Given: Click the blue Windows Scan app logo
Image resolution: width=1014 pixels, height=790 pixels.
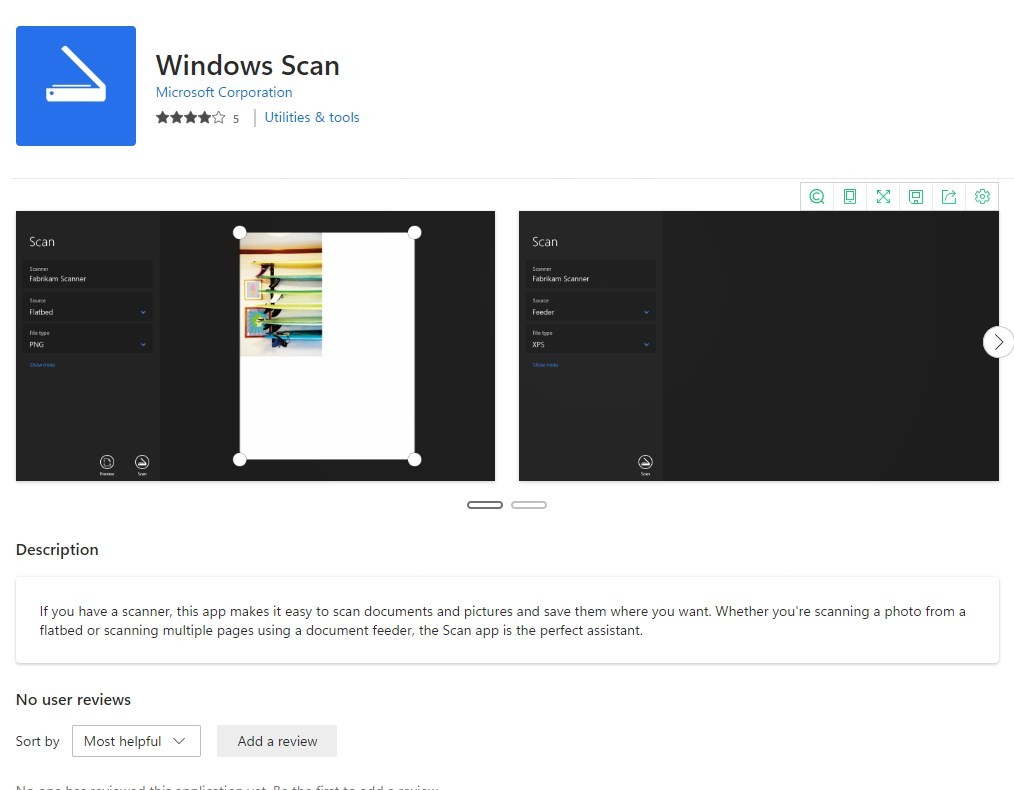Looking at the screenshot, I should click(x=75, y=86).
